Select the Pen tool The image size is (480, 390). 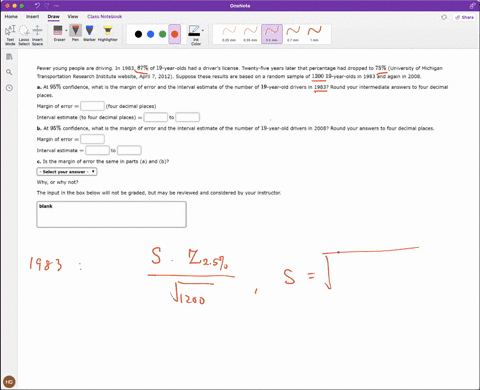(x=76, y=33)
